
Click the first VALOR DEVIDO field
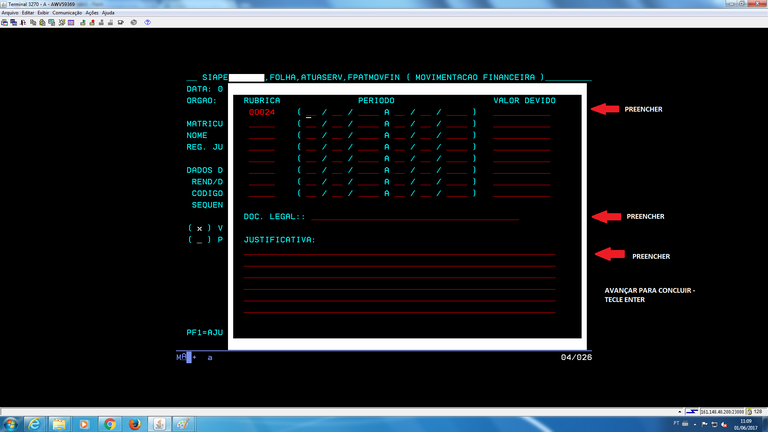tap(521, 113)
